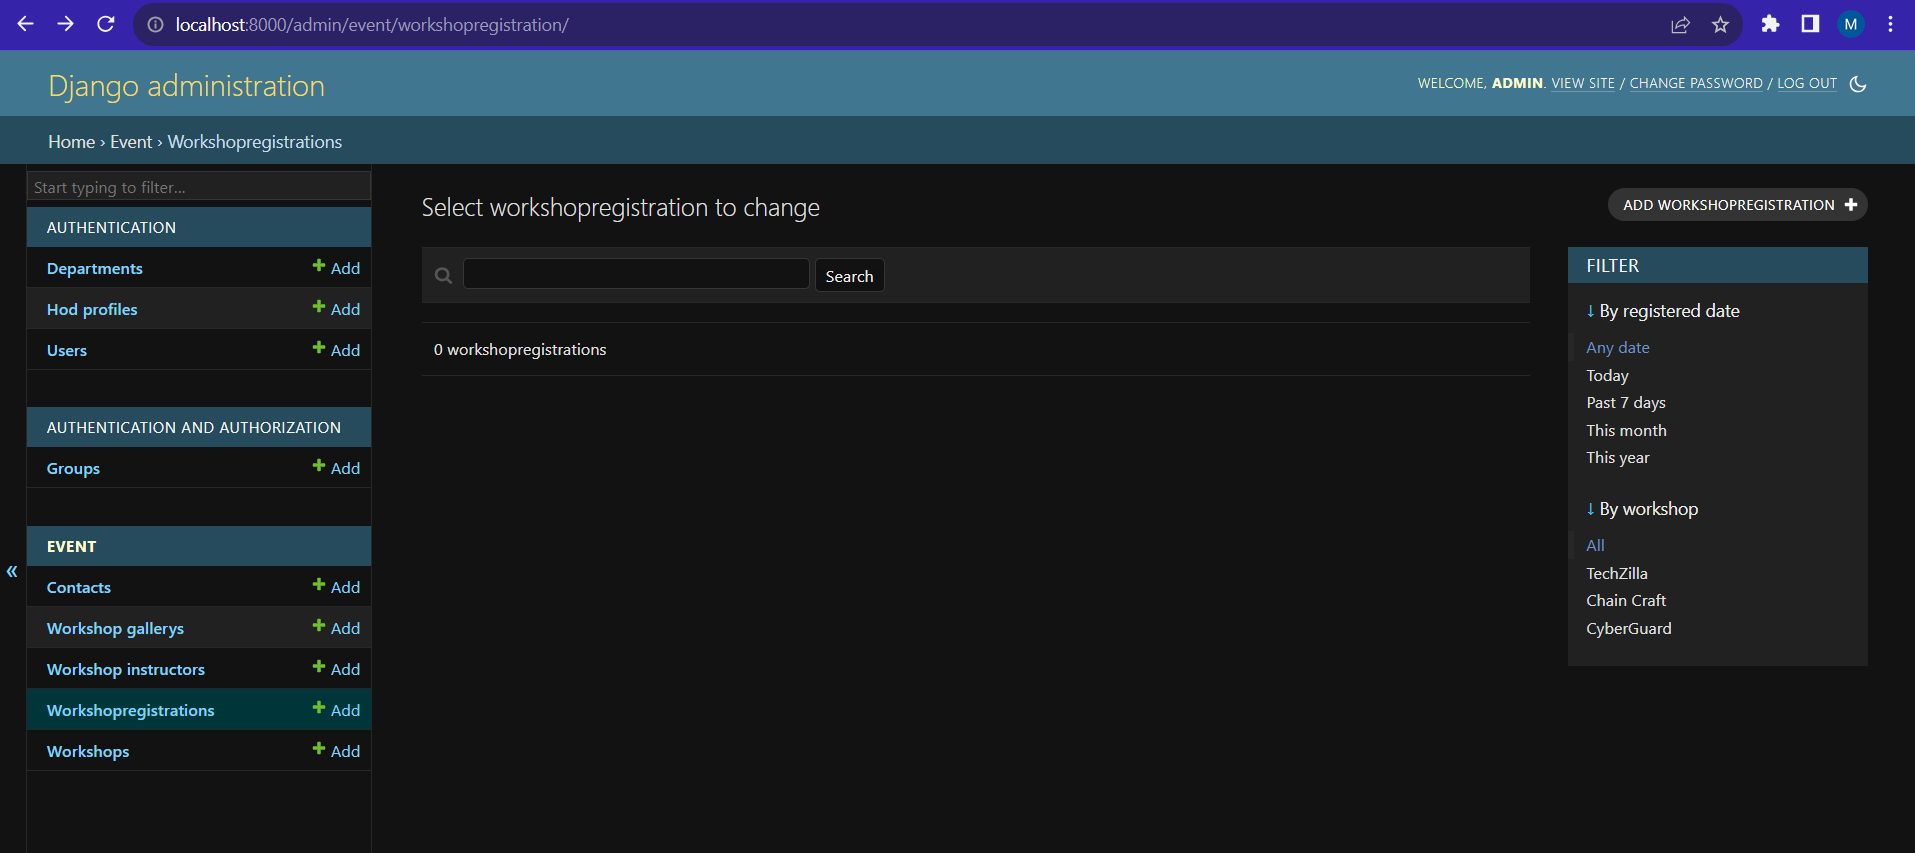The height and width of the screenshot is (853, 1915).
Task: Focus the workshopregistration search field
Action: pos(636,274)
